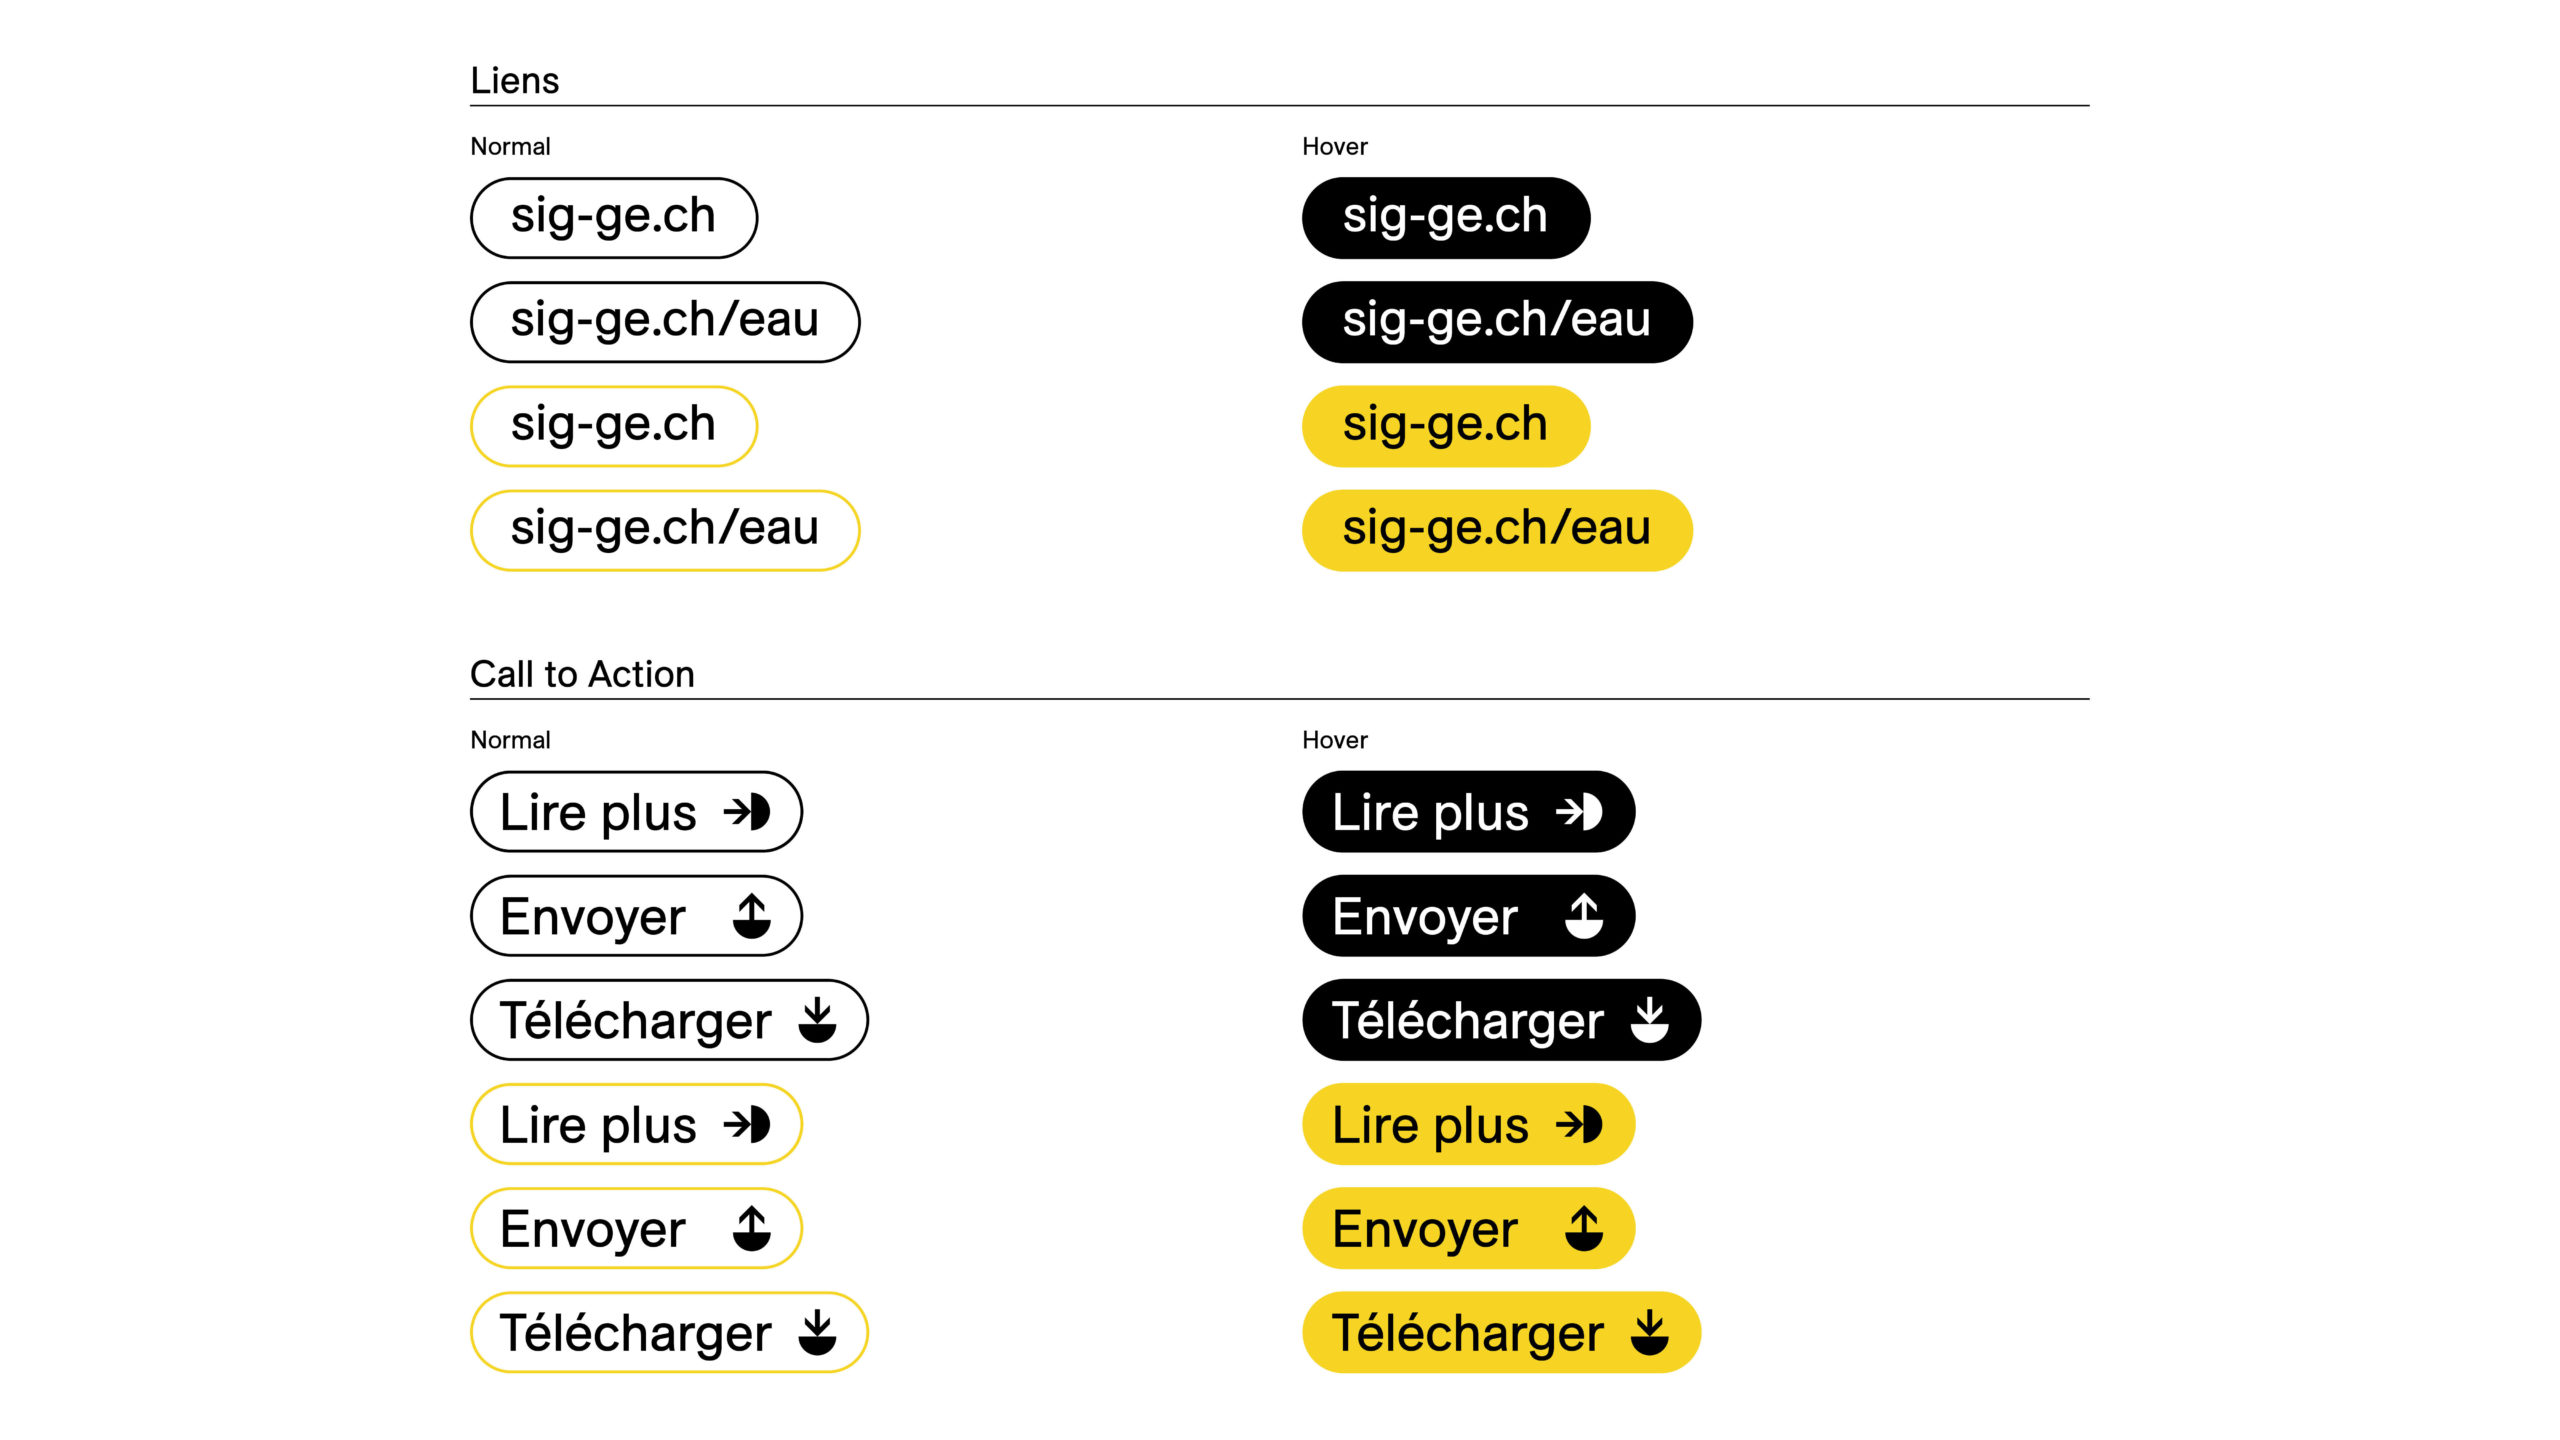Select the black-filled sig-ge.ch/eau link
2560x1440 pixels.
point(1497,321)
